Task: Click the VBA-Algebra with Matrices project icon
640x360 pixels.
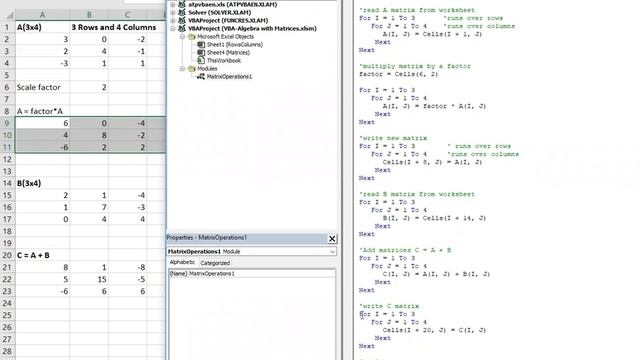Action: pyautogui.click(x=182, y=29)
